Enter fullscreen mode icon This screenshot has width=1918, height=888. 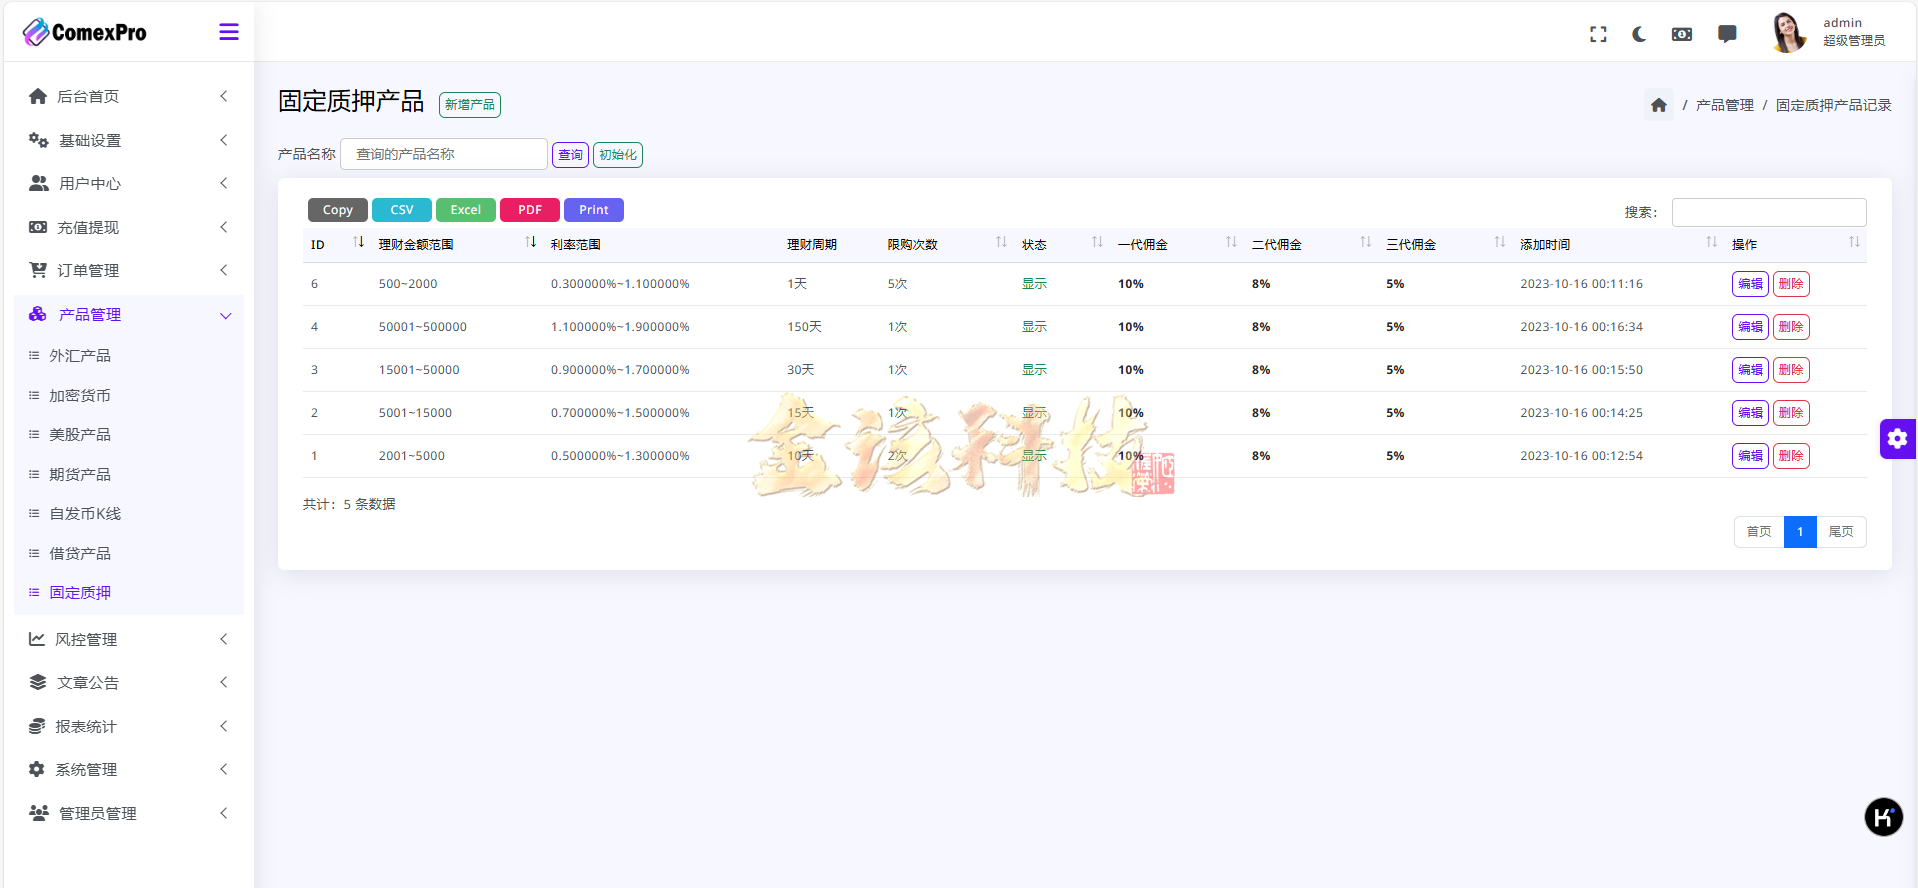point(1598,34)
